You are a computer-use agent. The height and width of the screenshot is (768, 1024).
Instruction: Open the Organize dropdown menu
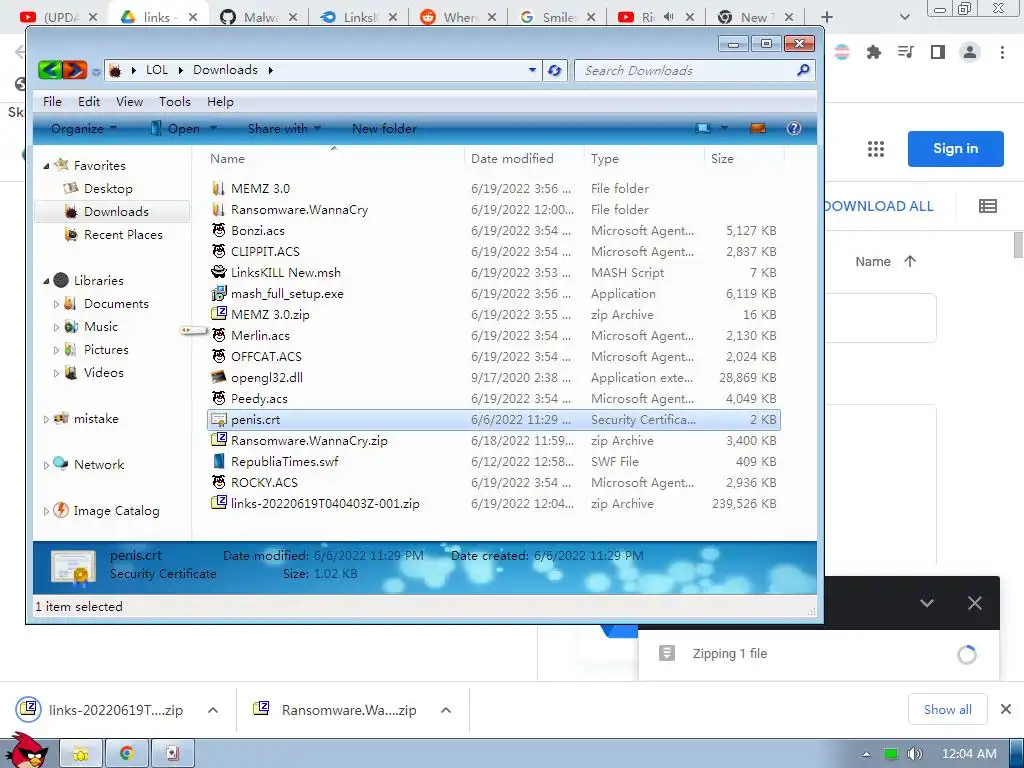tap(83, 129)
